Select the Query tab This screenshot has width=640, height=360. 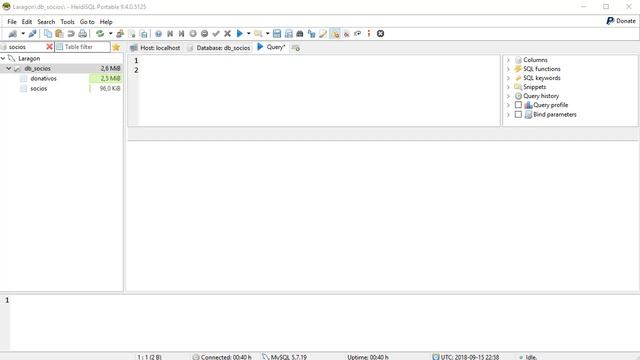click(x=271, y=47)
